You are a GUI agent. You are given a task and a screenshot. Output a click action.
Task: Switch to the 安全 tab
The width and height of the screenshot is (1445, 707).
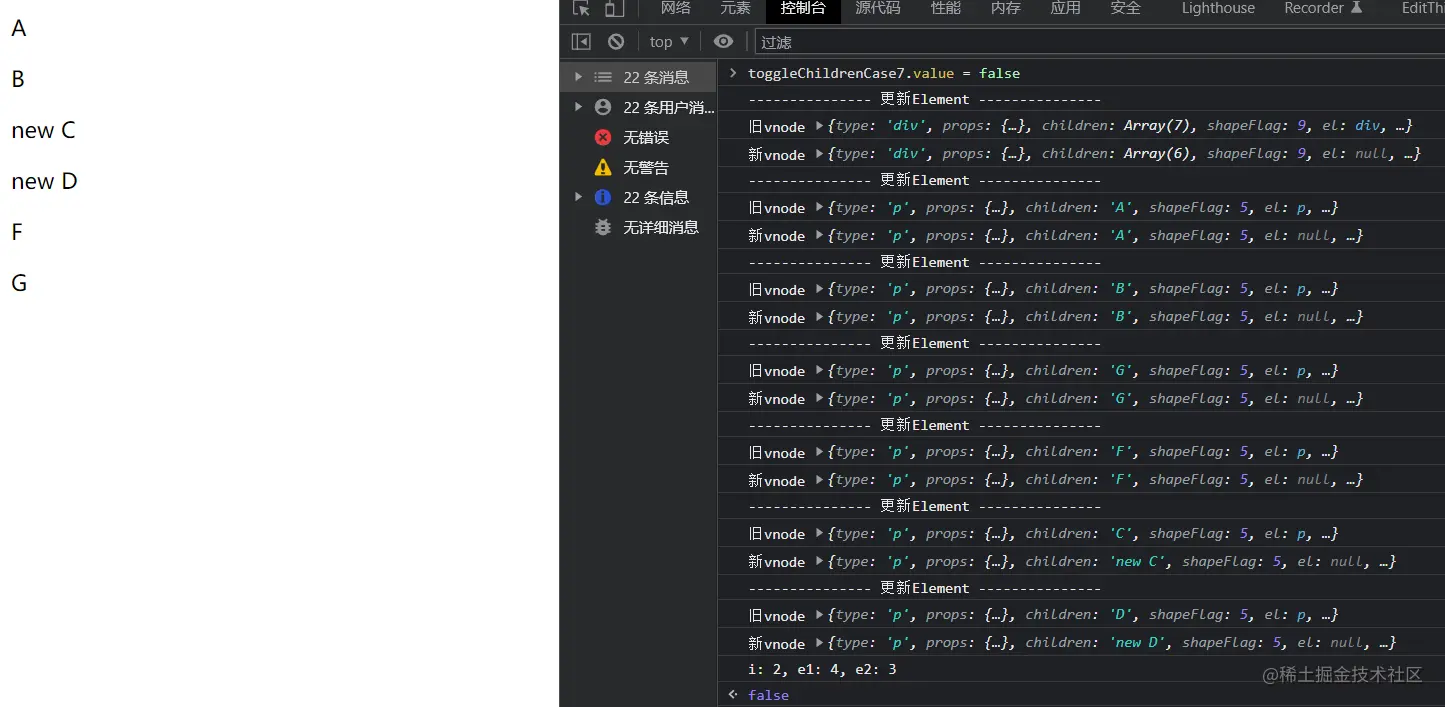[1125, 8]
